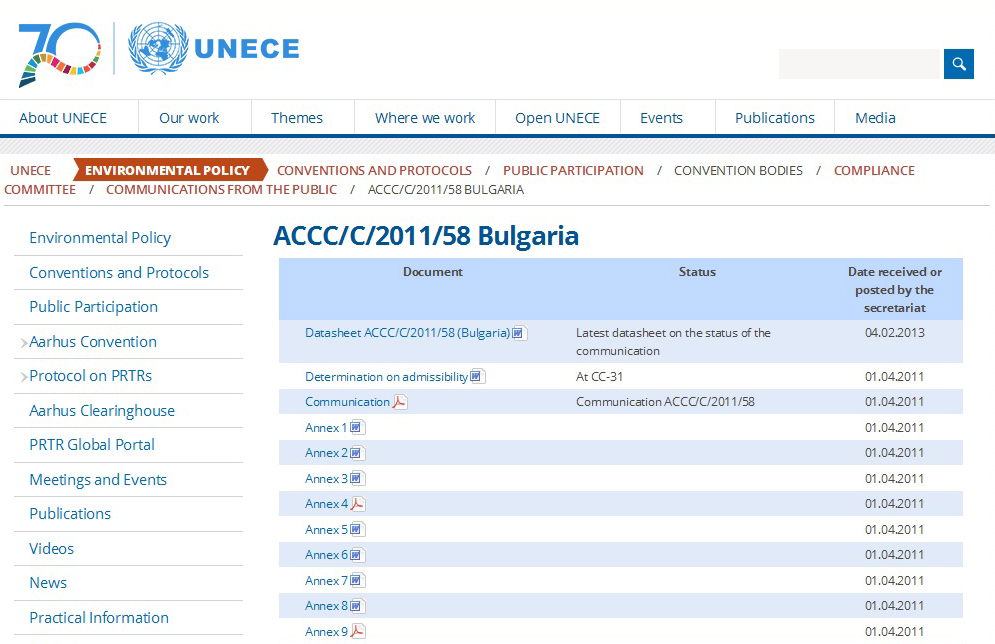Image resolution: width=995 pixels, height=644 pixels.
Task: Open the Publications menu in top navigation
Action: (x=774, y=118)
